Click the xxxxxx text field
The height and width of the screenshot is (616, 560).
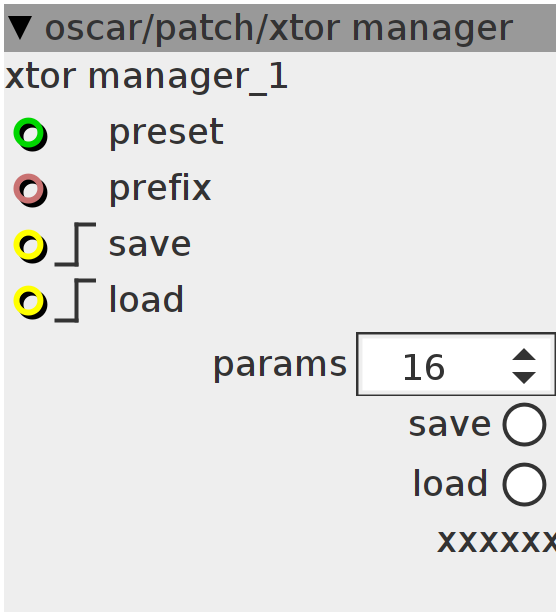(497, 541)
